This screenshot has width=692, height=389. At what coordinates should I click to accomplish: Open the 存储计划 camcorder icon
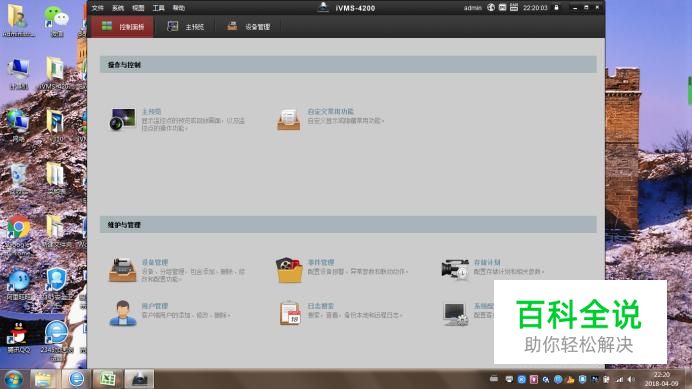click(x=455, y=269)
